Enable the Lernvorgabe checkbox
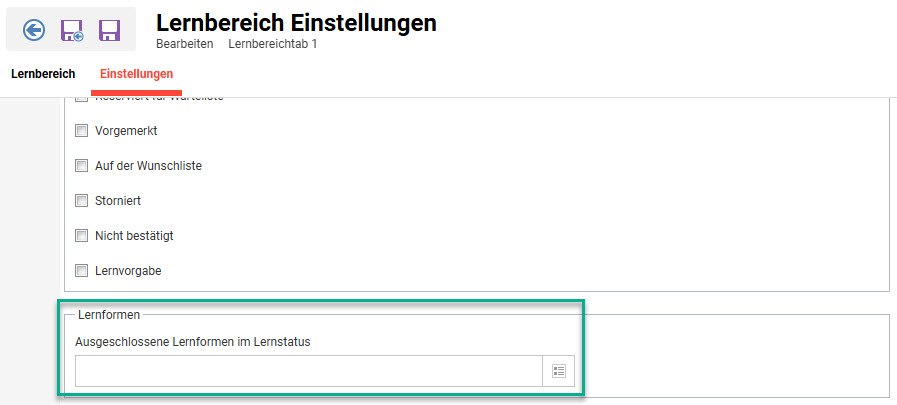897x405 pixels. tap(82, 271)
